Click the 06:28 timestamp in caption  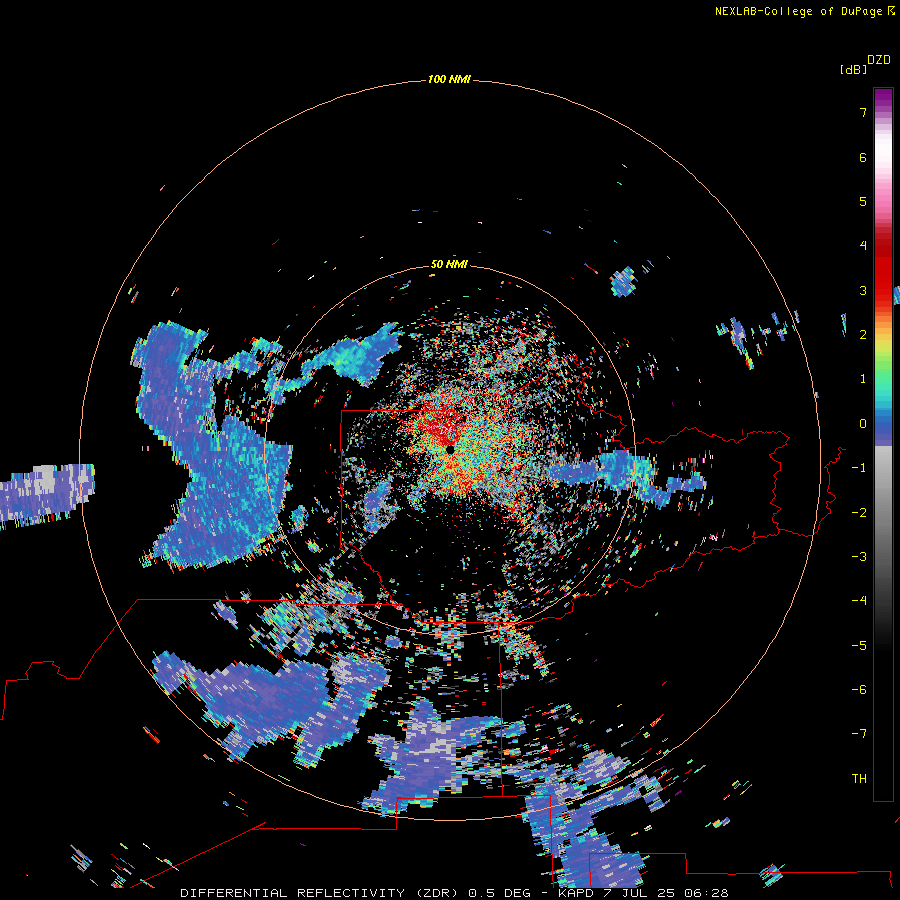709,893
